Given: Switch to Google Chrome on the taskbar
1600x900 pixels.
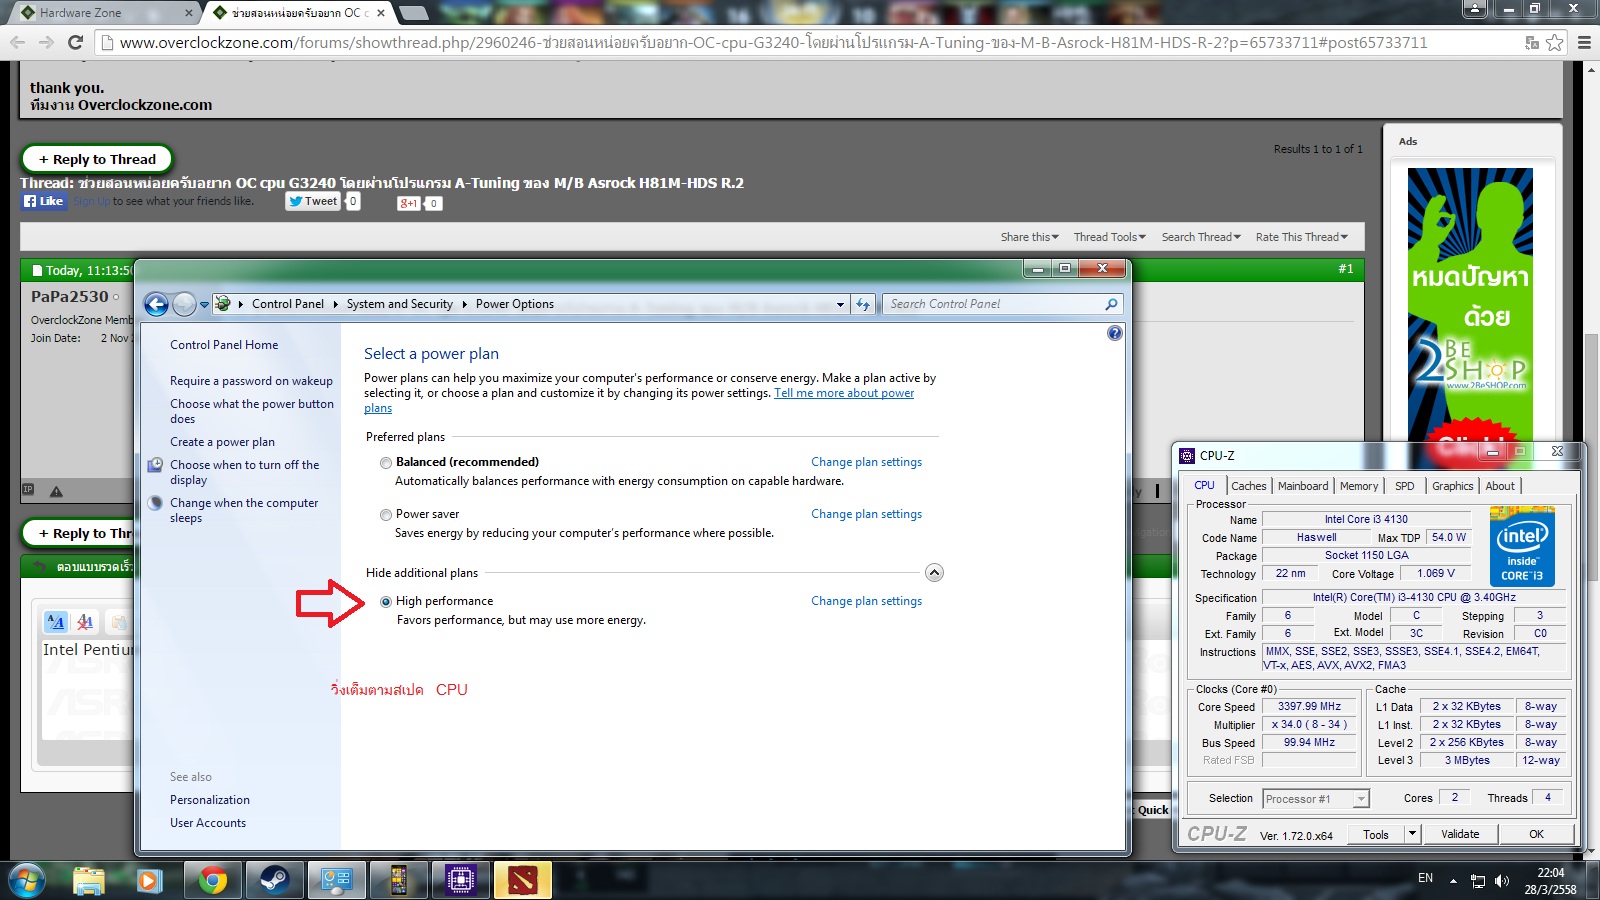Looking at the screenshot, I should 212,880.
